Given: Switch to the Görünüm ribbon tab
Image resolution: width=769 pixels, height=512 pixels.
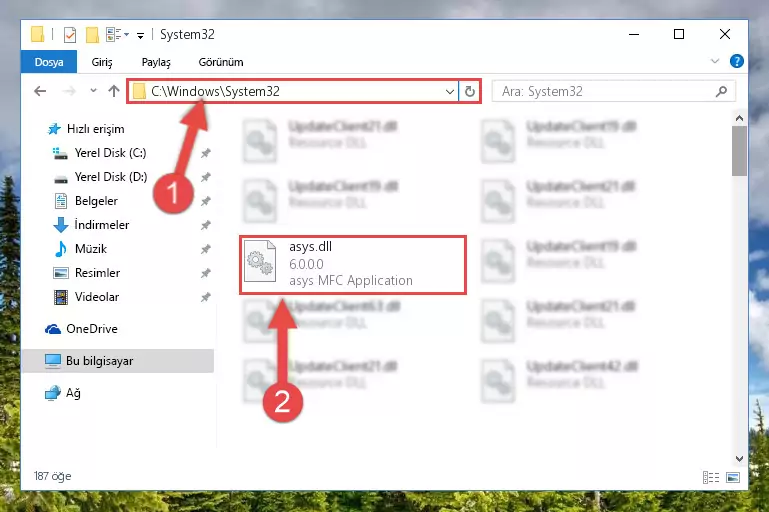Looking at the screenshot, I should click(221, 62).
